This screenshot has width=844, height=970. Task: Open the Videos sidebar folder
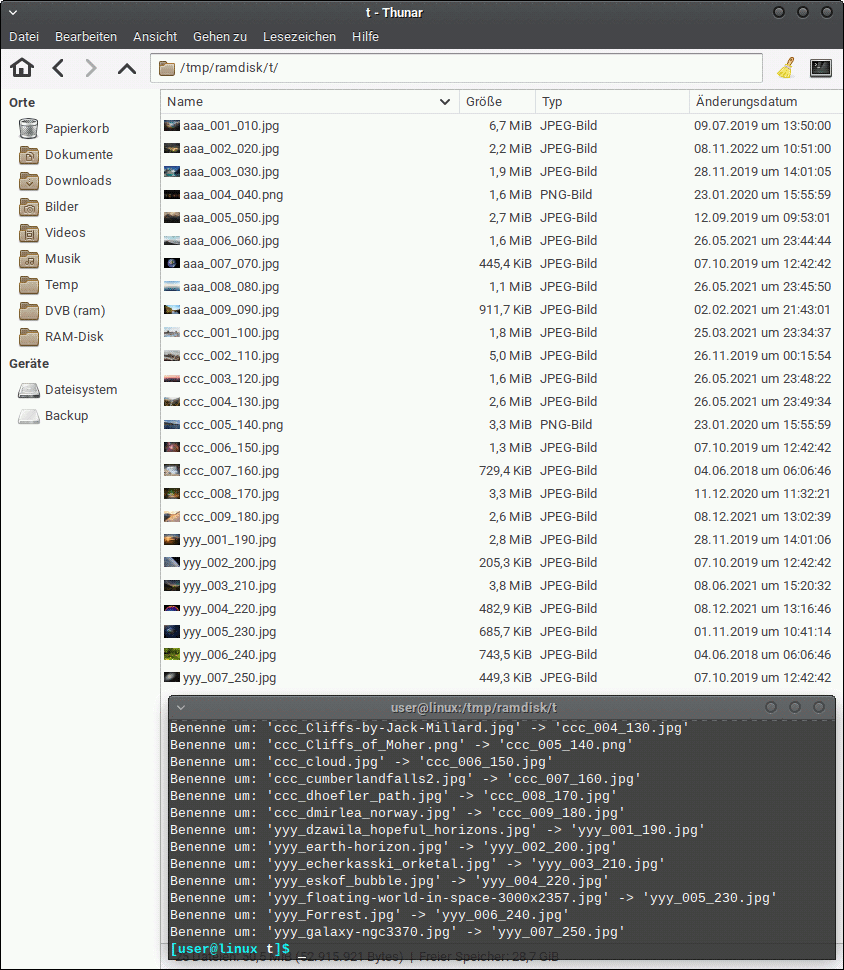point(53,233)
